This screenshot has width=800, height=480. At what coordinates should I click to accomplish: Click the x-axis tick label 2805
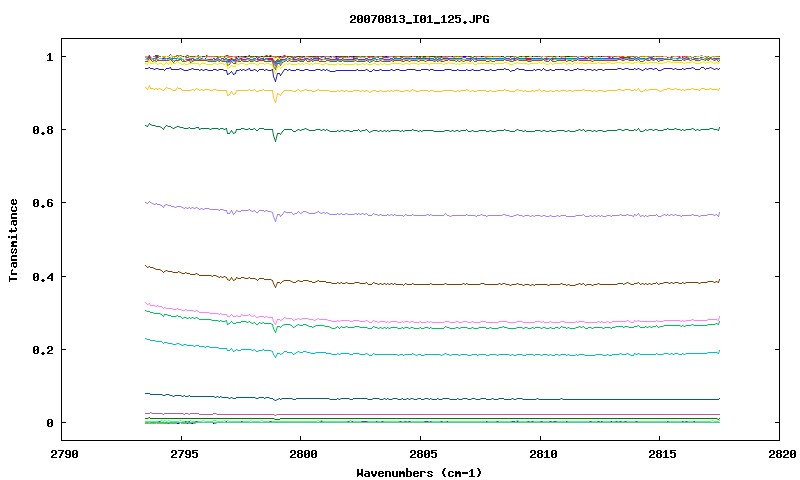point(423,454)
